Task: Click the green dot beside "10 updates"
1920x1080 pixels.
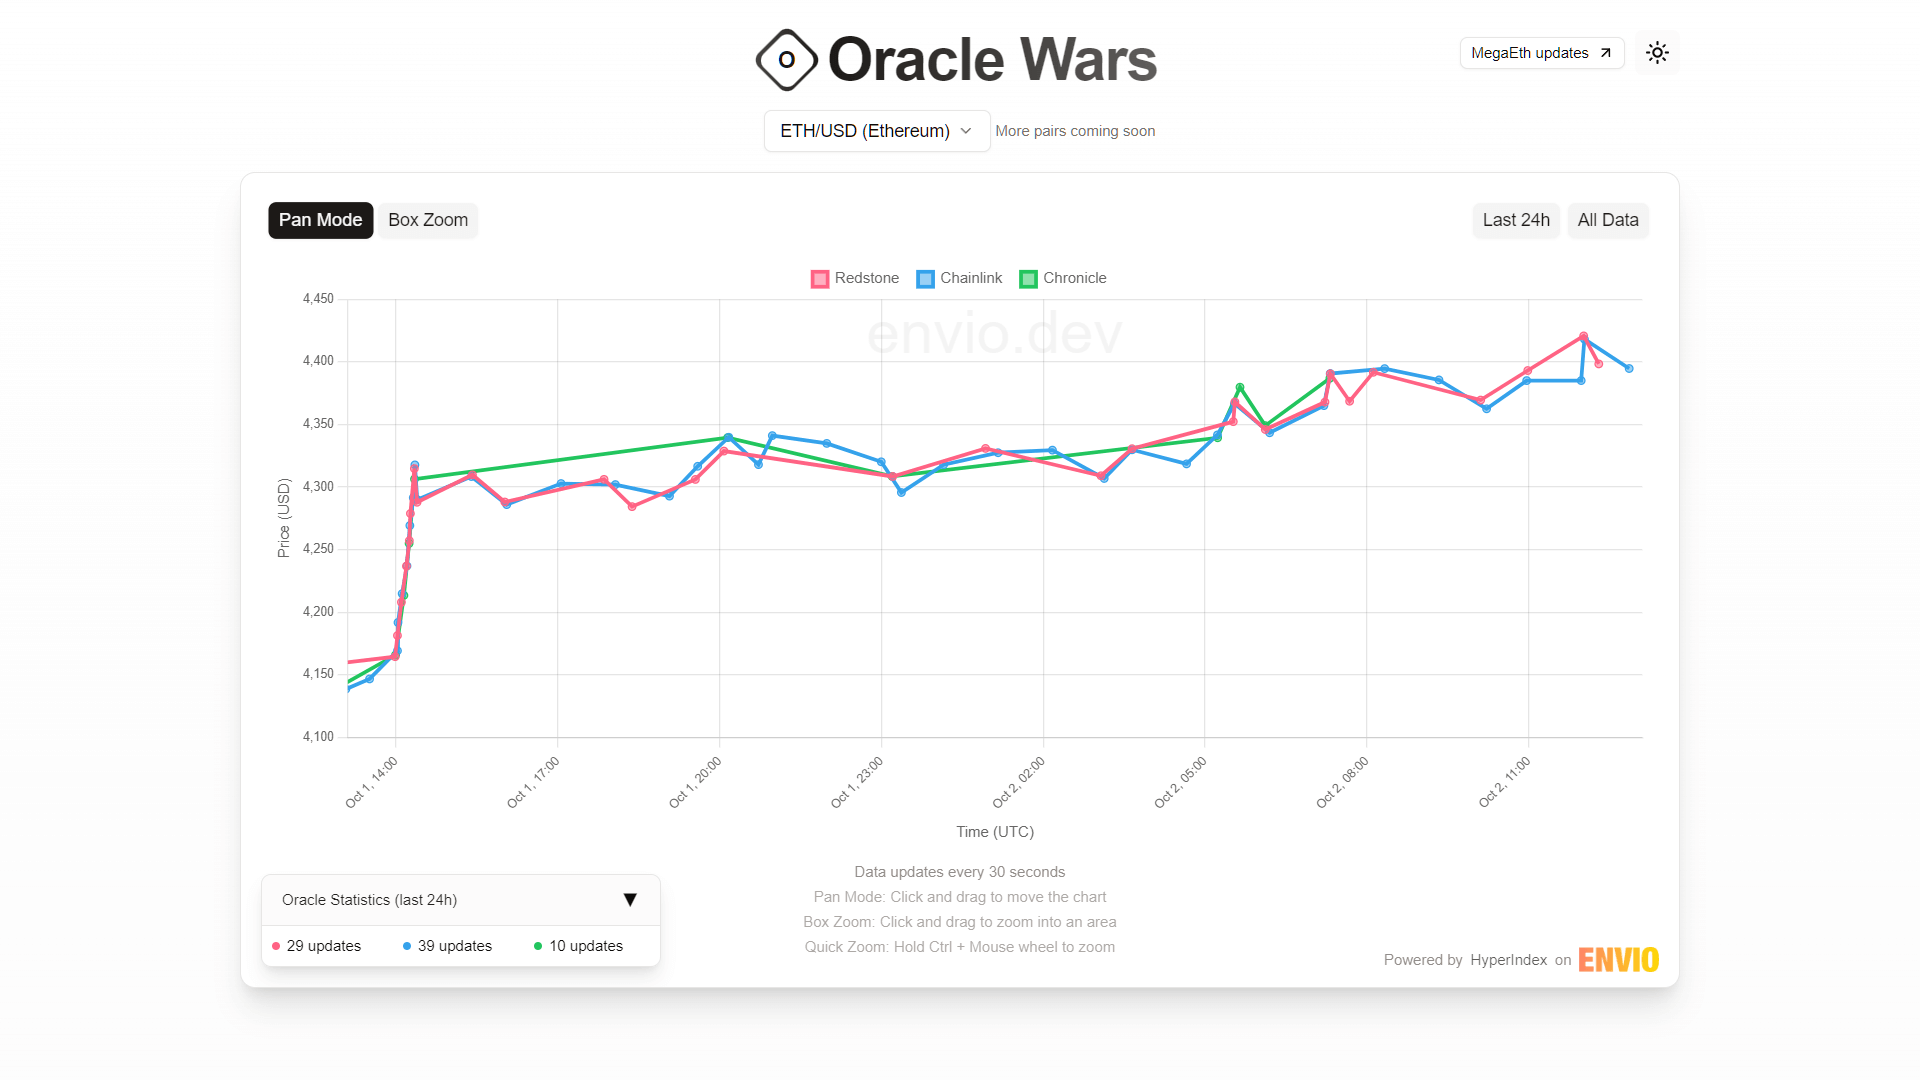Action: coord(539,945)
